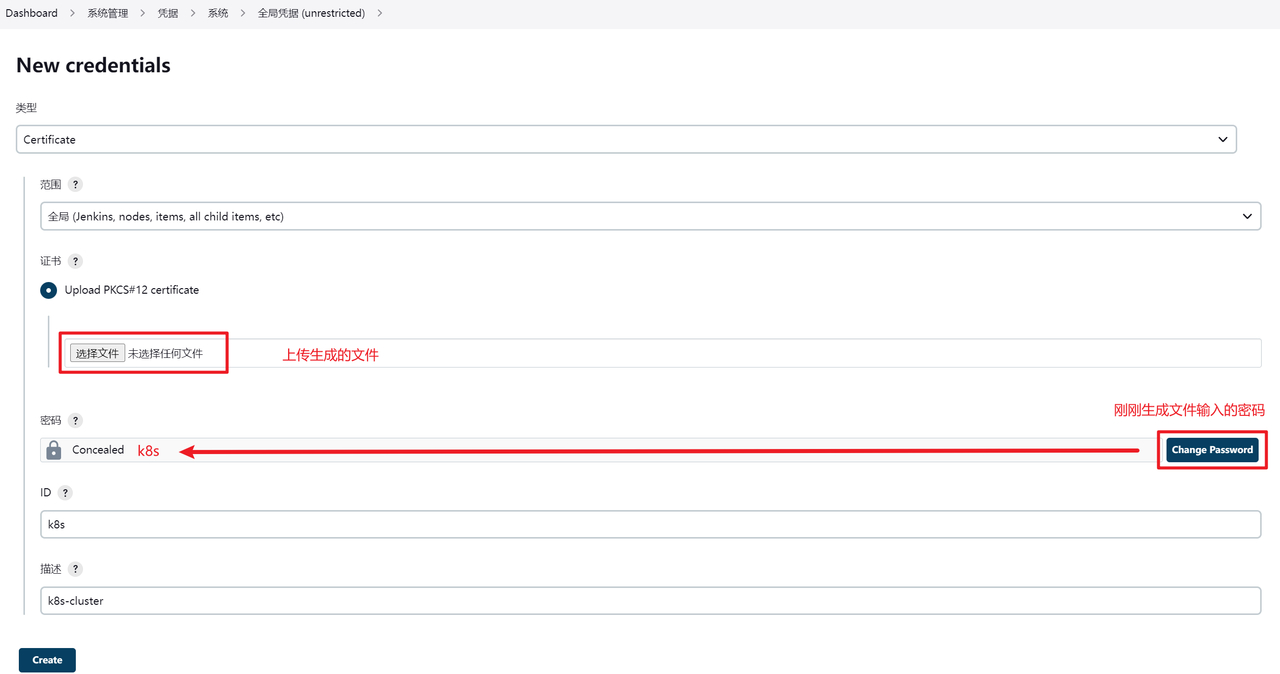The image size is (1280, 674).
Task: Click the help icon beside 证书 label
Action: (x=75, y=261)
